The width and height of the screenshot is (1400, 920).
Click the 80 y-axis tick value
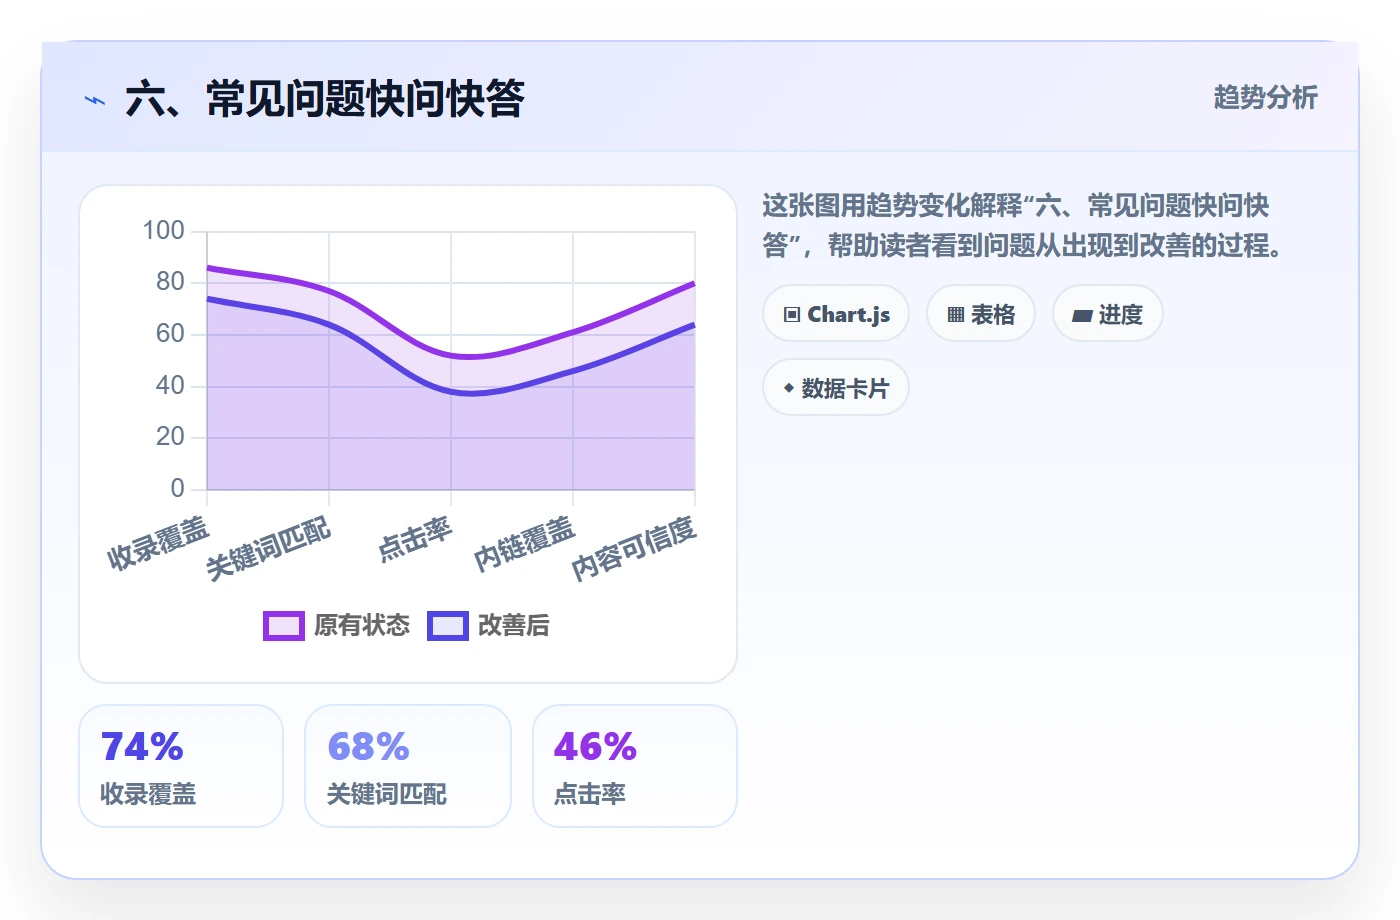(170, 282)
